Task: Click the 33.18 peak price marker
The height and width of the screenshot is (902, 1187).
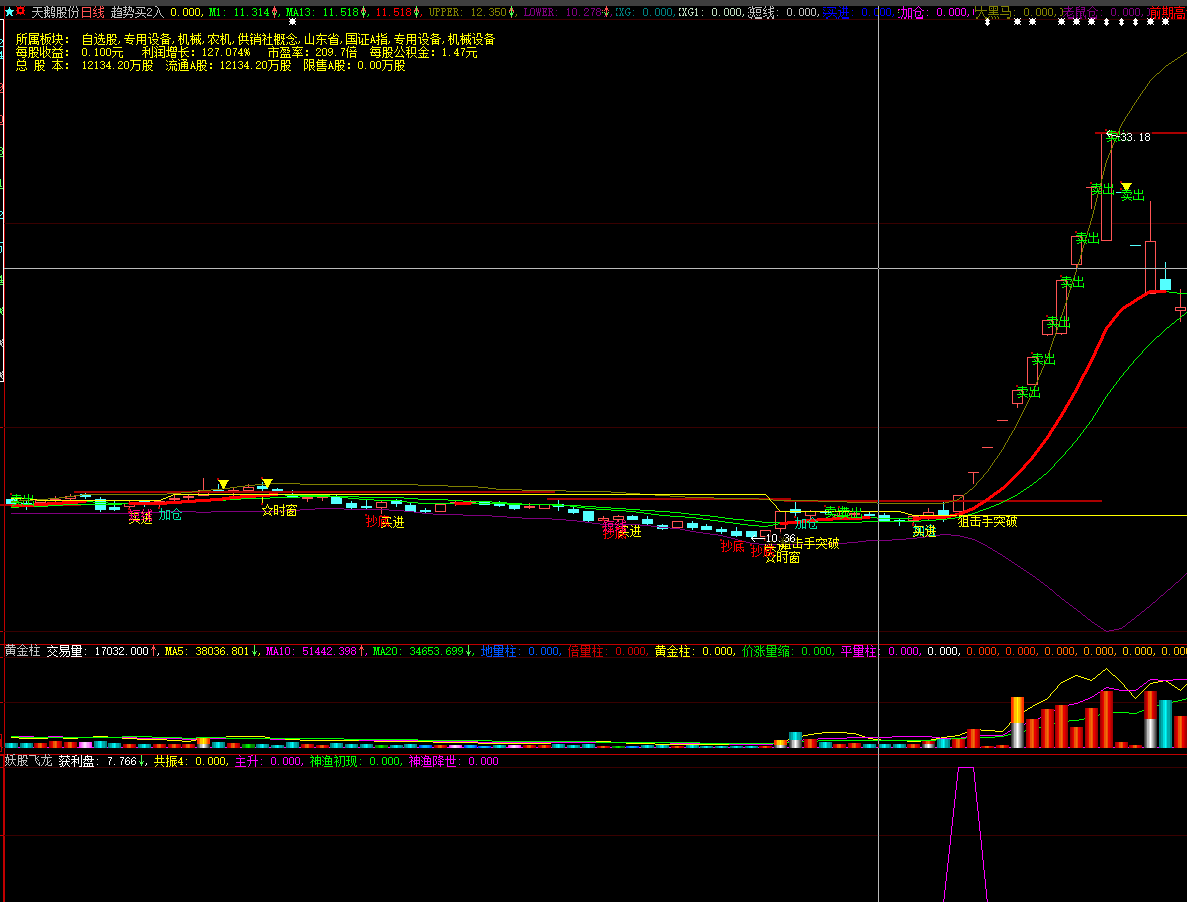Action: (1134, 137)
